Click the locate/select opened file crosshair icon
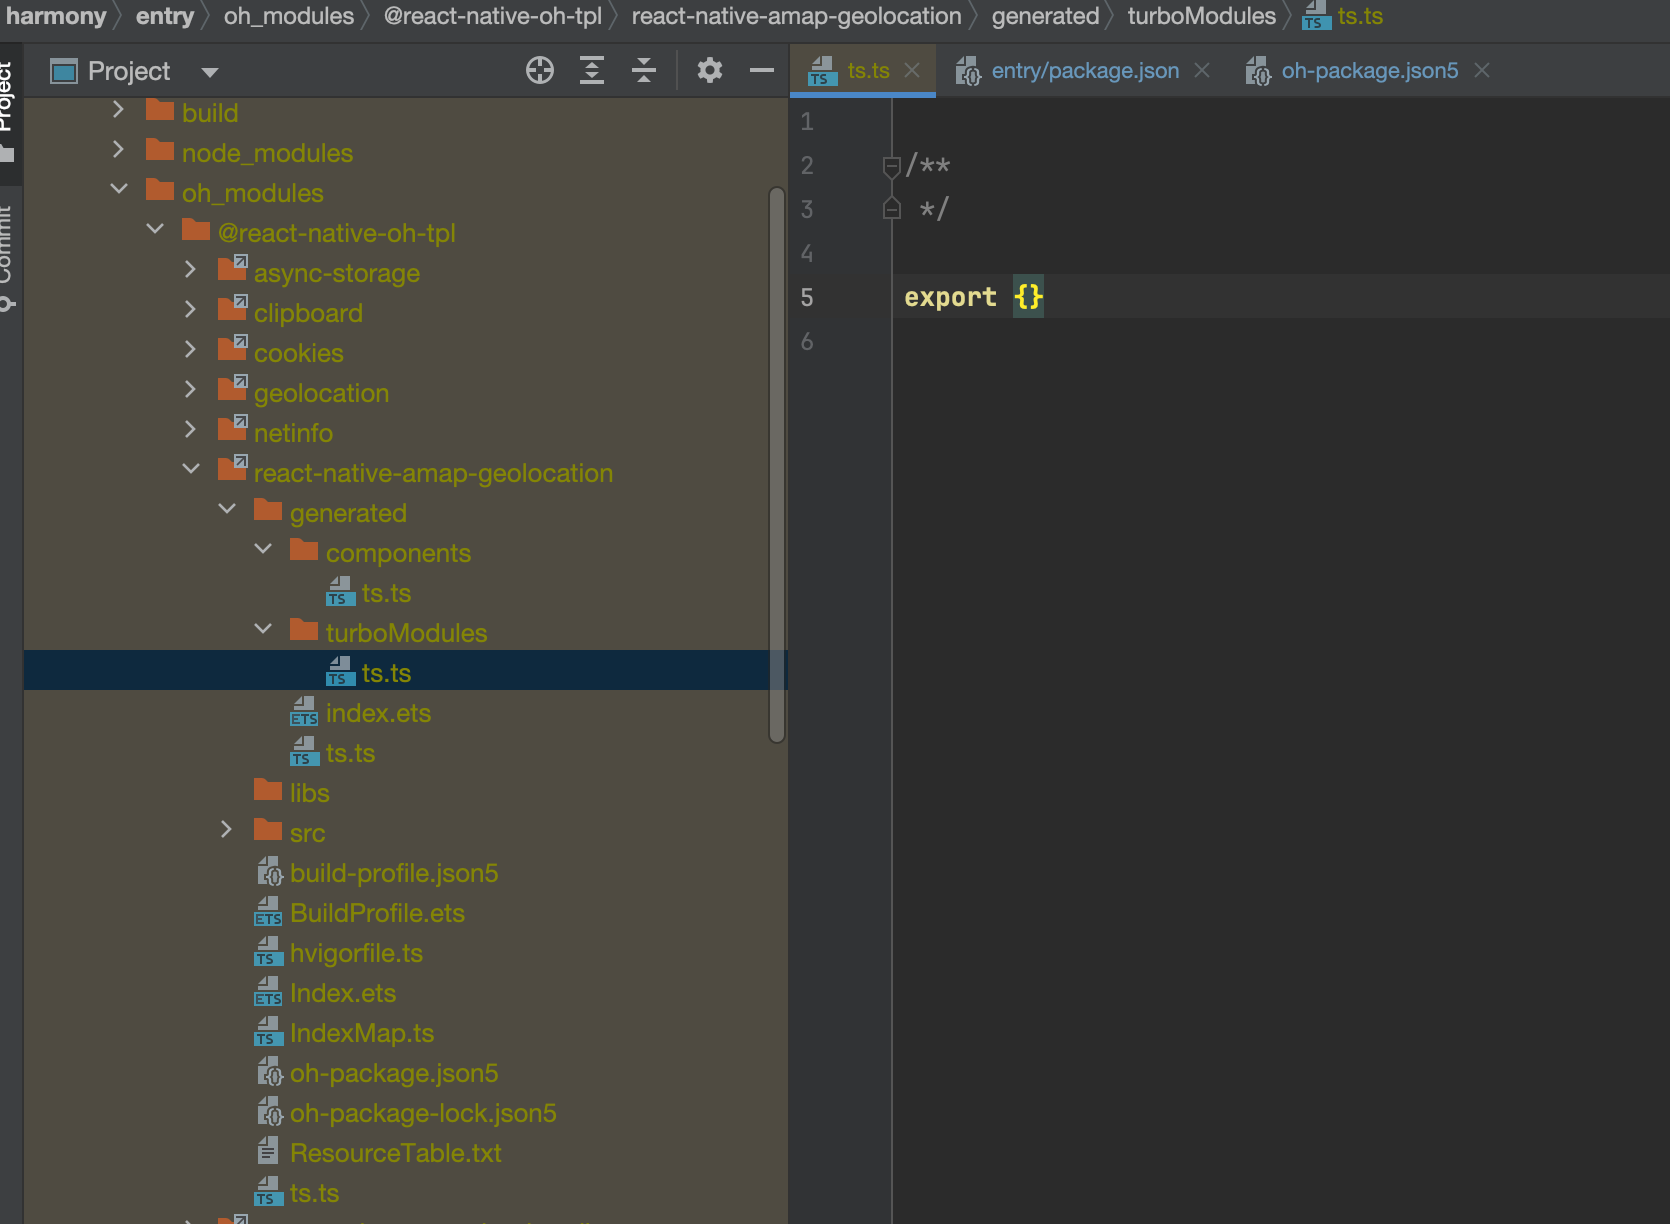 540,70
